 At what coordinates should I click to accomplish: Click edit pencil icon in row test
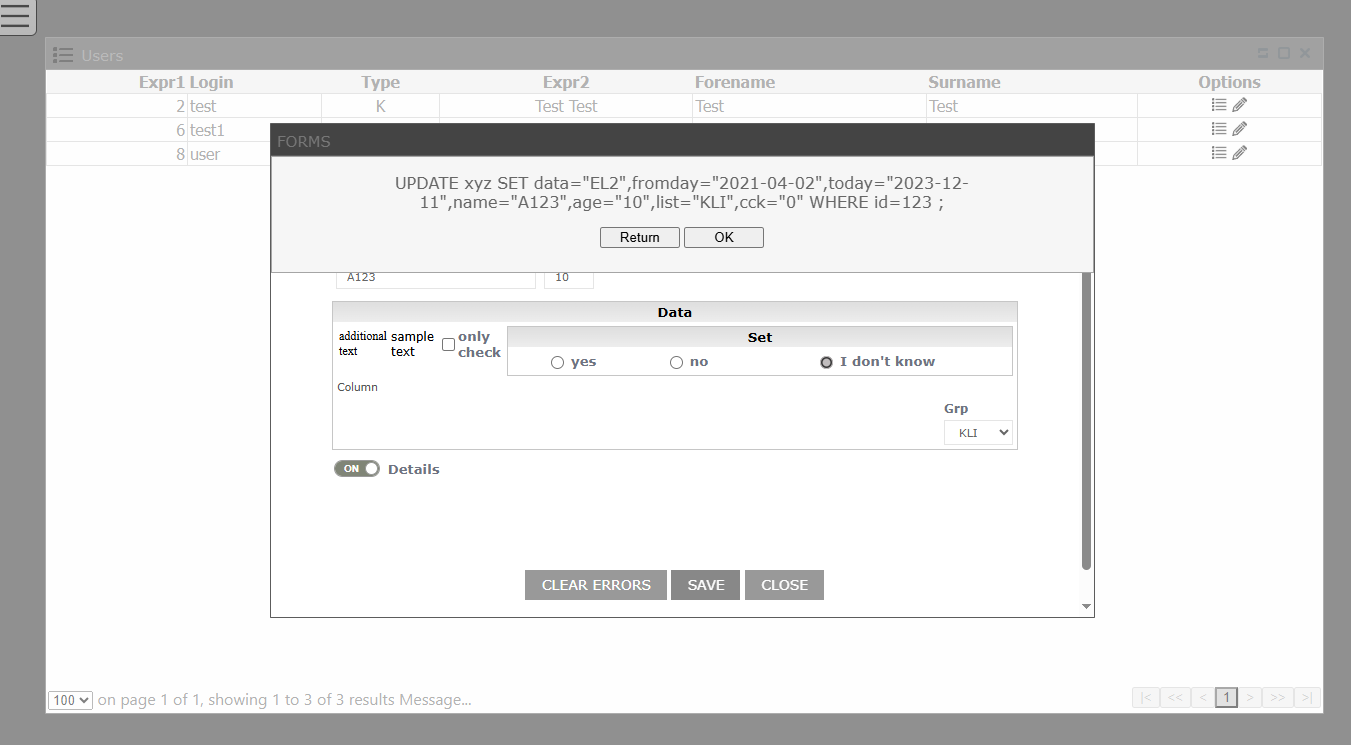point(1240,105)
